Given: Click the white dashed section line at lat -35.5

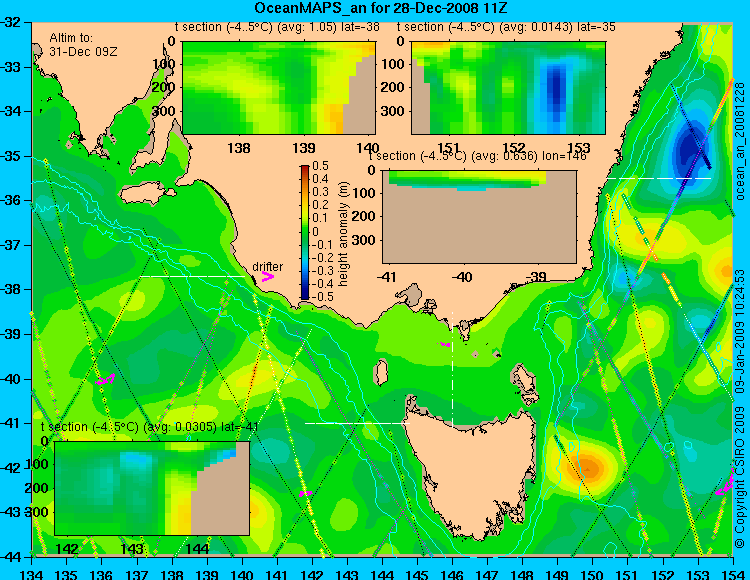Looking at the screenshot, I should pos(659,178).
